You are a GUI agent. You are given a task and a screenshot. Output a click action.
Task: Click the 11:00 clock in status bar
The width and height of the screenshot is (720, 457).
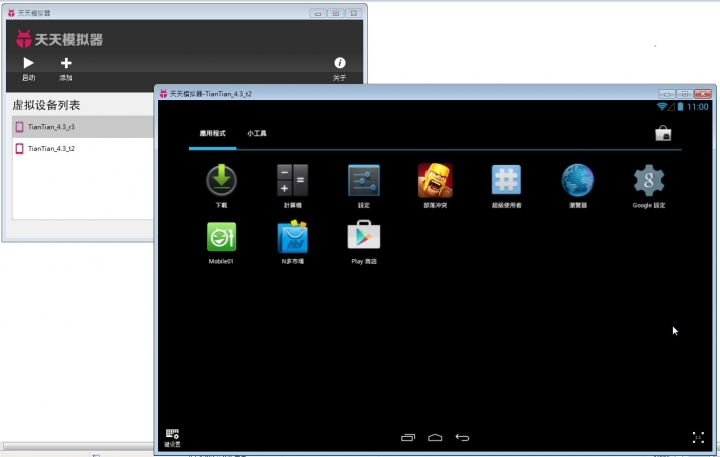[x=698, y=107]
